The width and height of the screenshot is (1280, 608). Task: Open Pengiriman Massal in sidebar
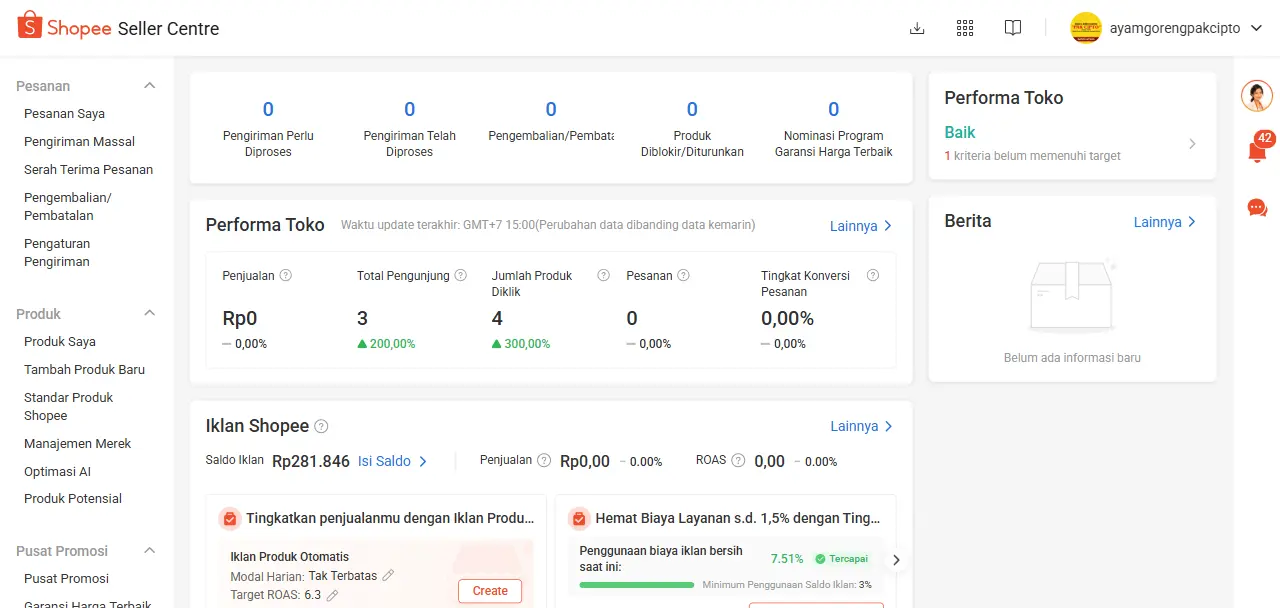(x=79, y=142)
